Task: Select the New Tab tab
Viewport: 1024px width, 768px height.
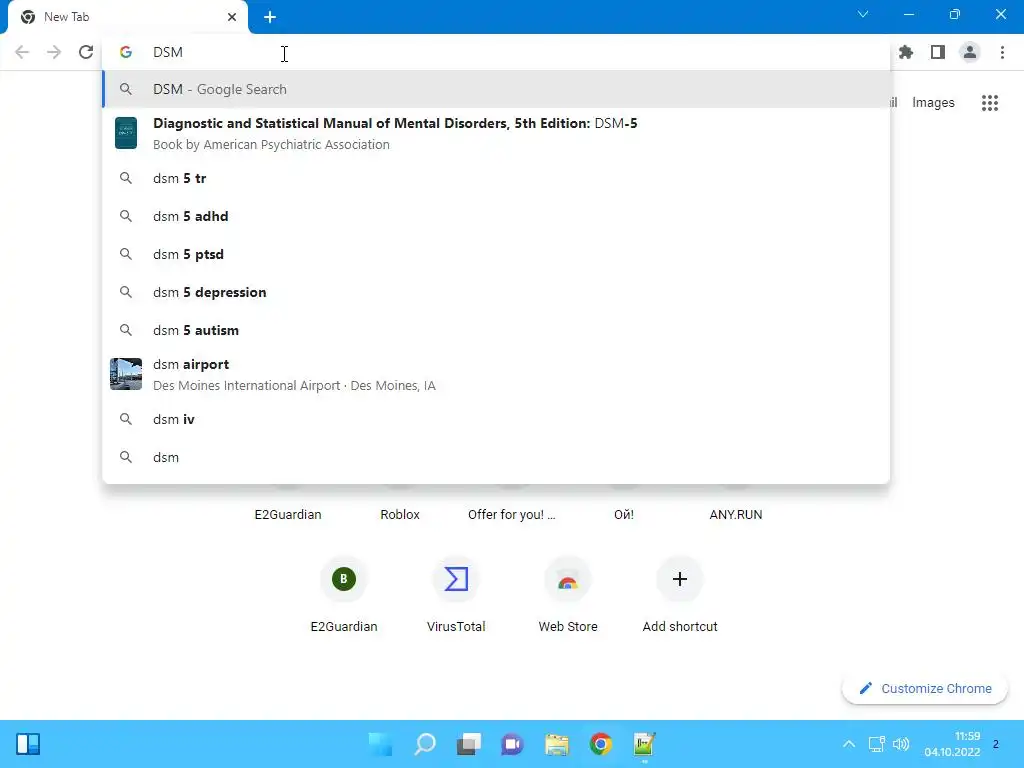Action: point(127,17)
